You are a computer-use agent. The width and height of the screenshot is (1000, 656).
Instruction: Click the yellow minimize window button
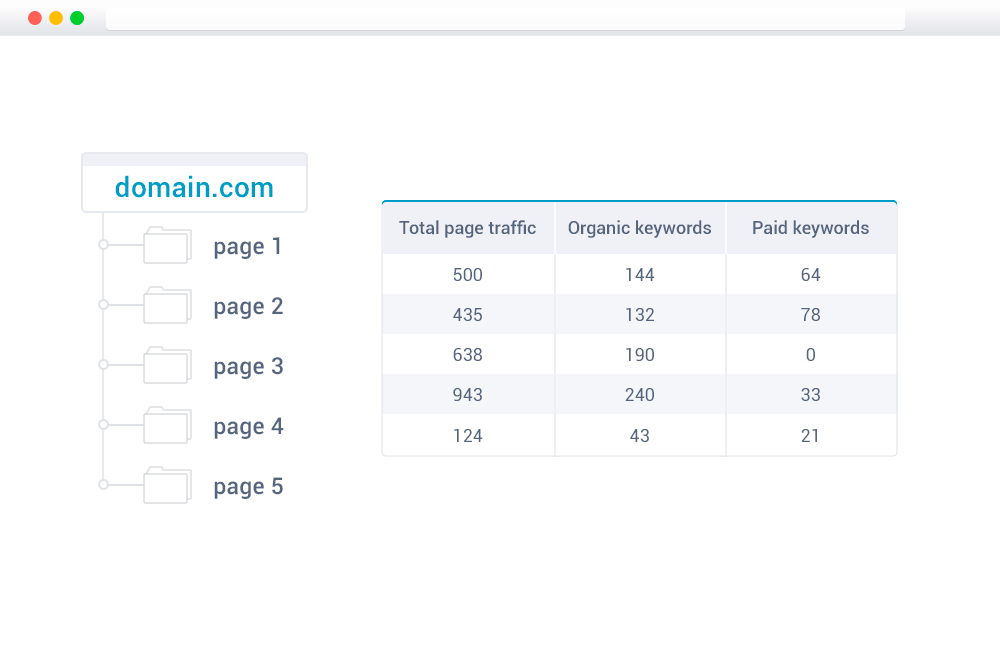56,18
